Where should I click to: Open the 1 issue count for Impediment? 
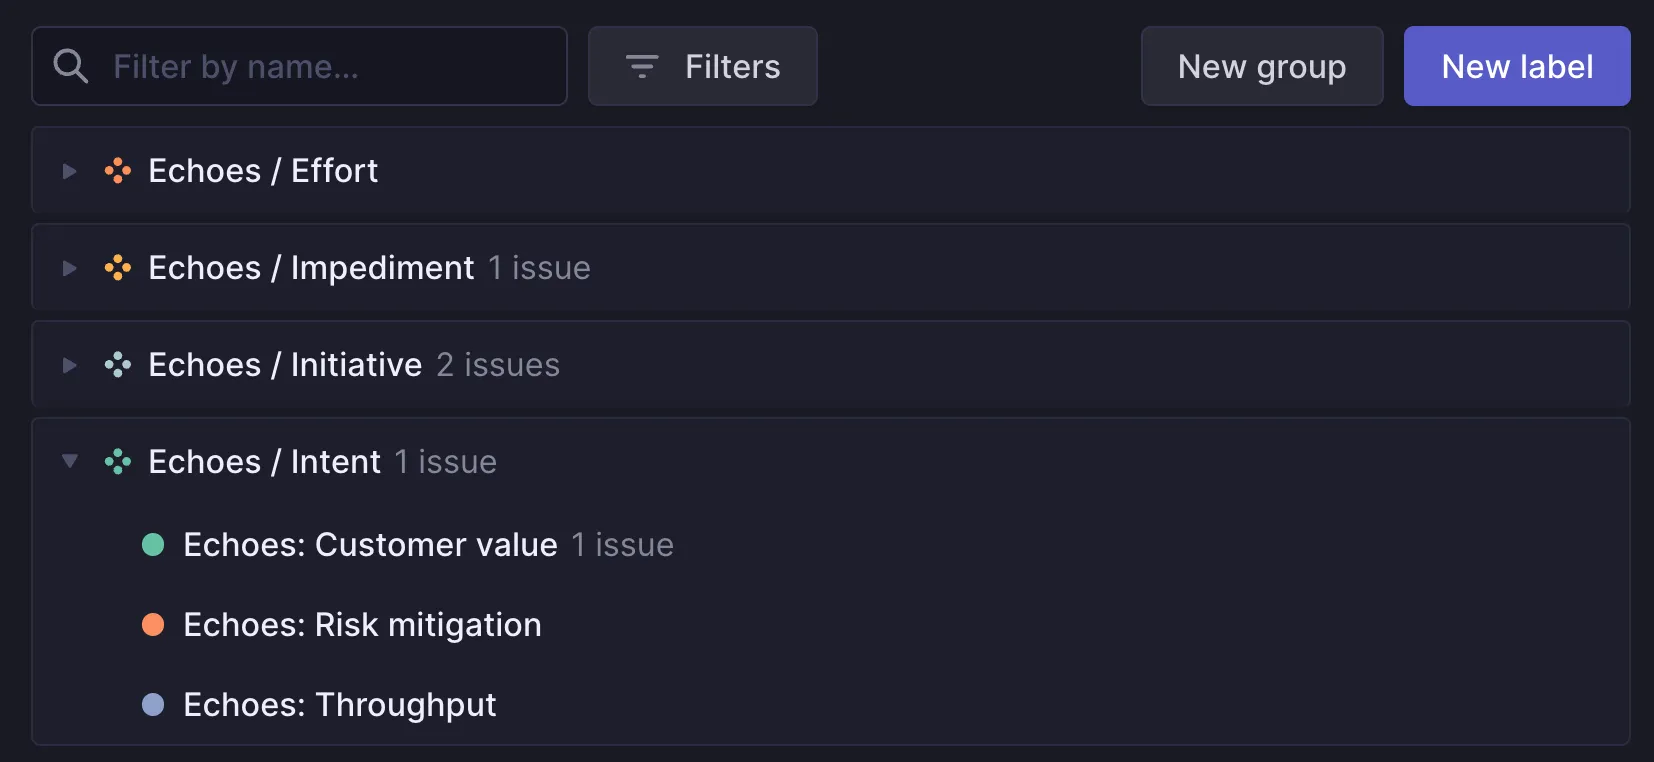click(540, 268)
